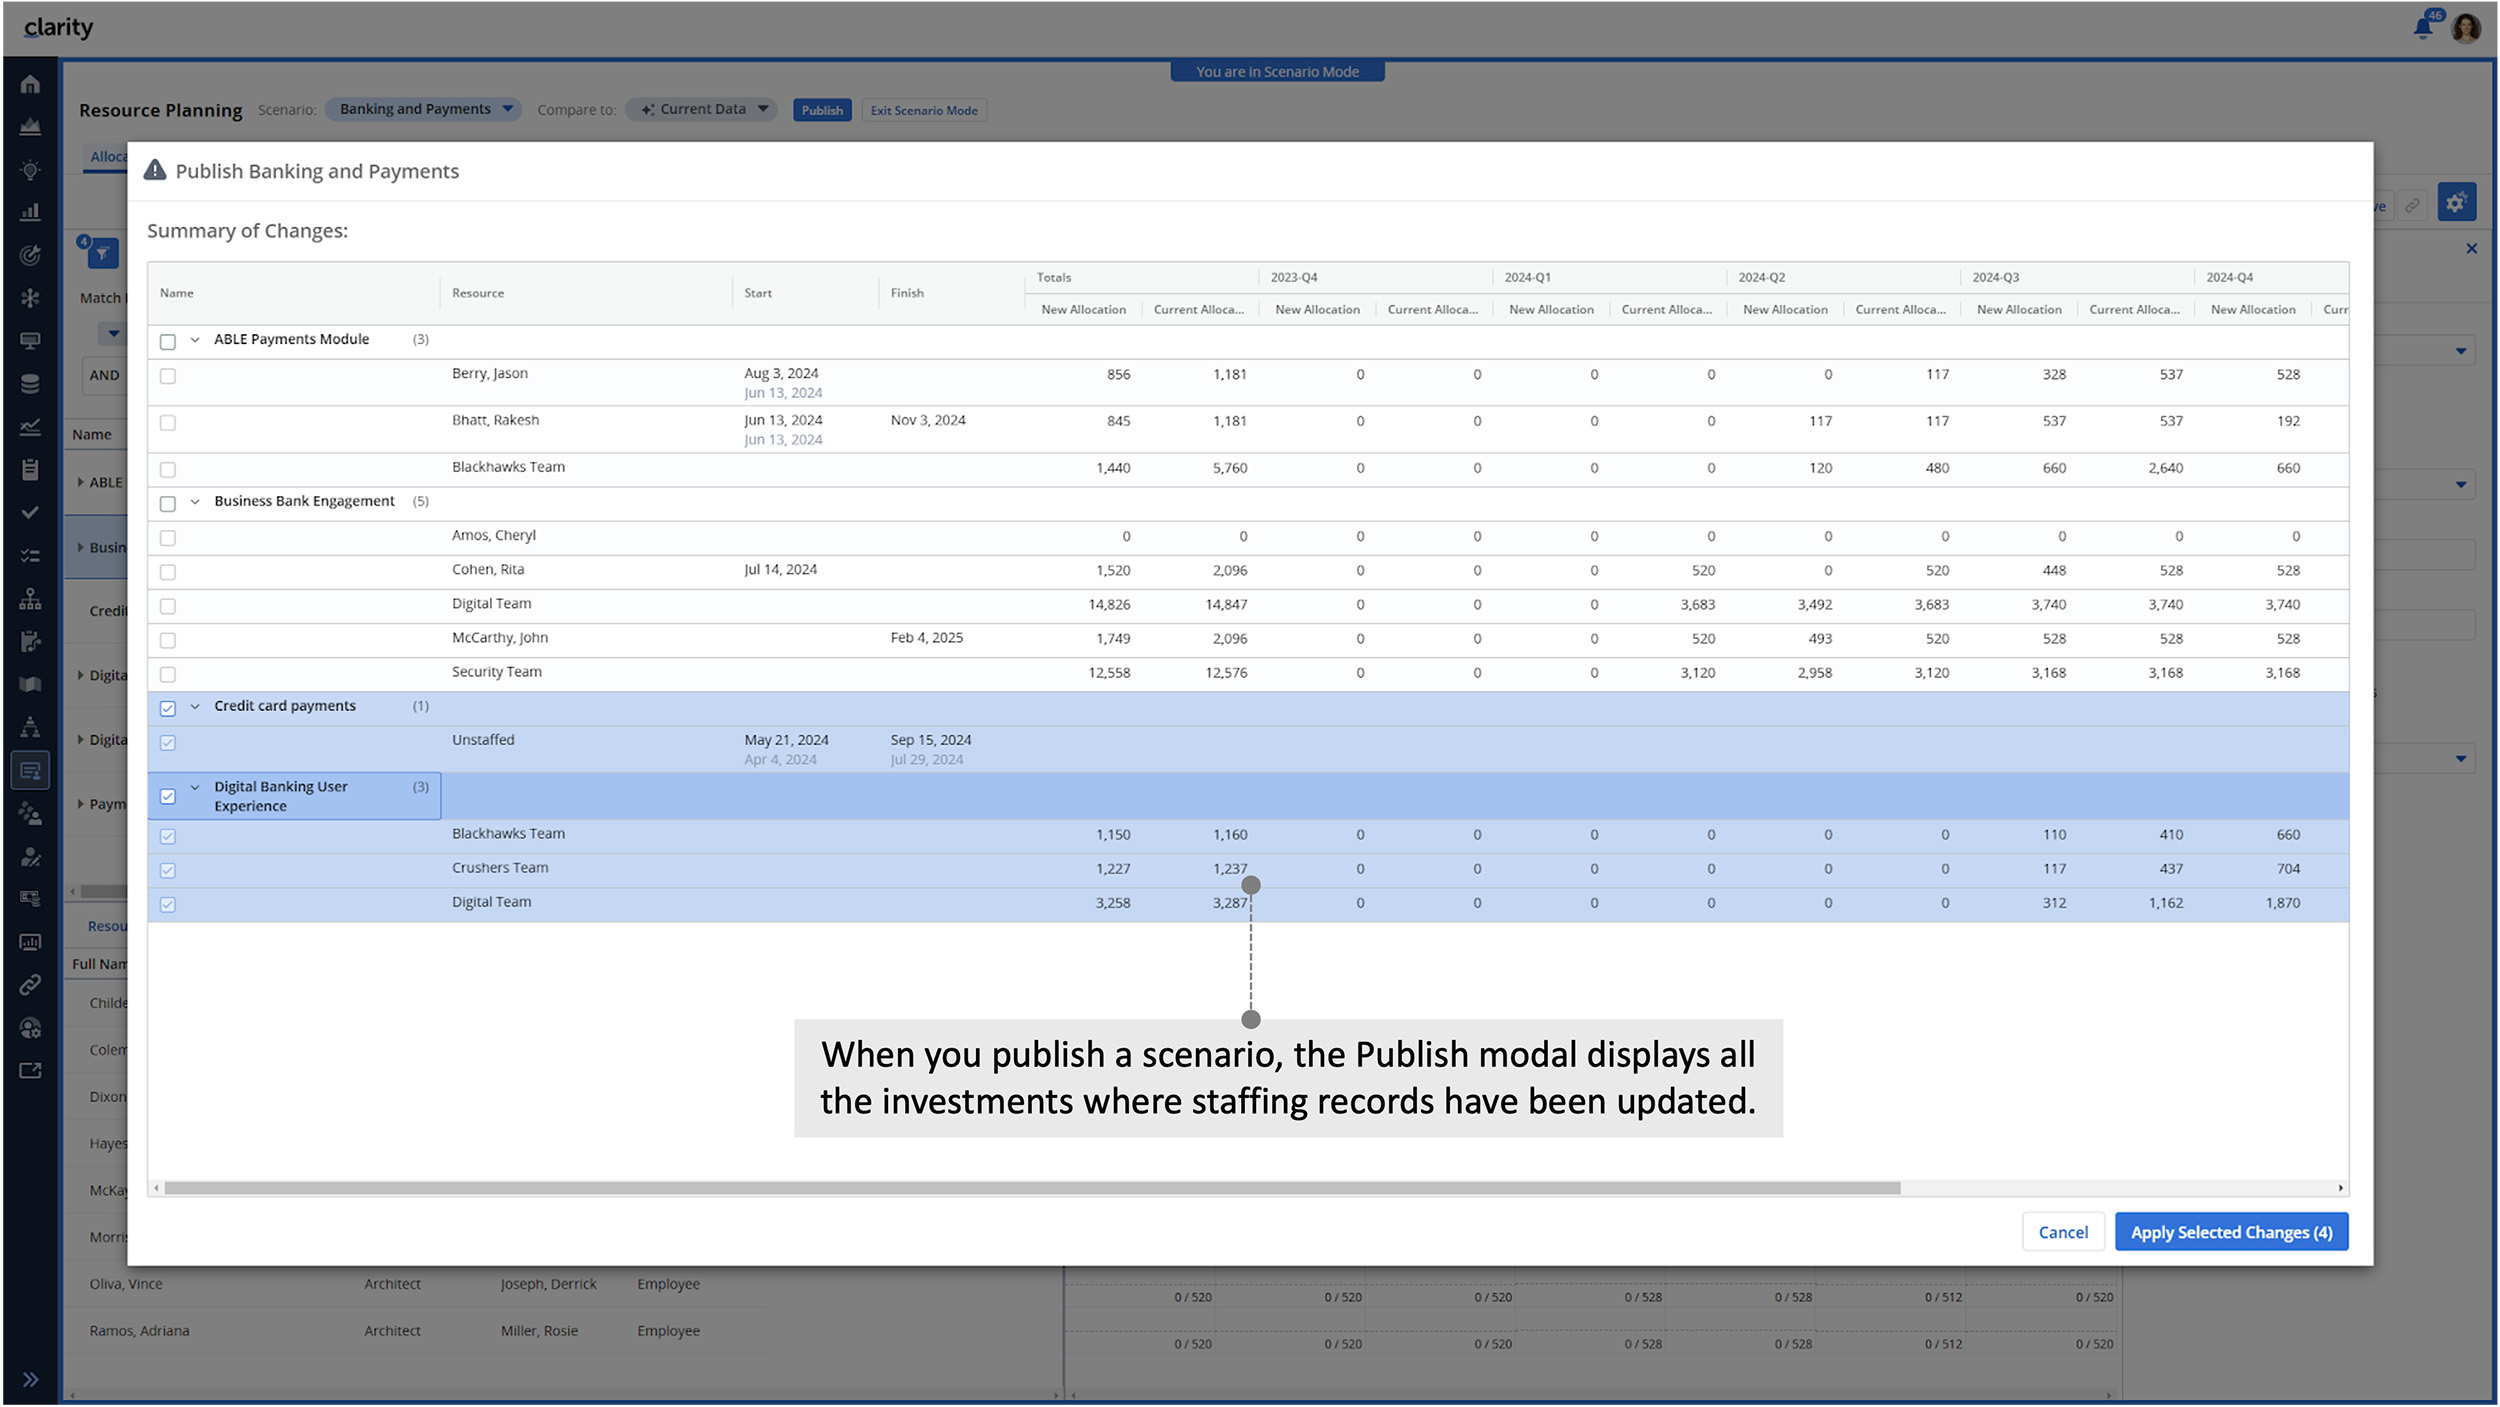This screenshot has width=2500, height=1407.
Task: Click the Totals column group header
Action: point(1054,277)
